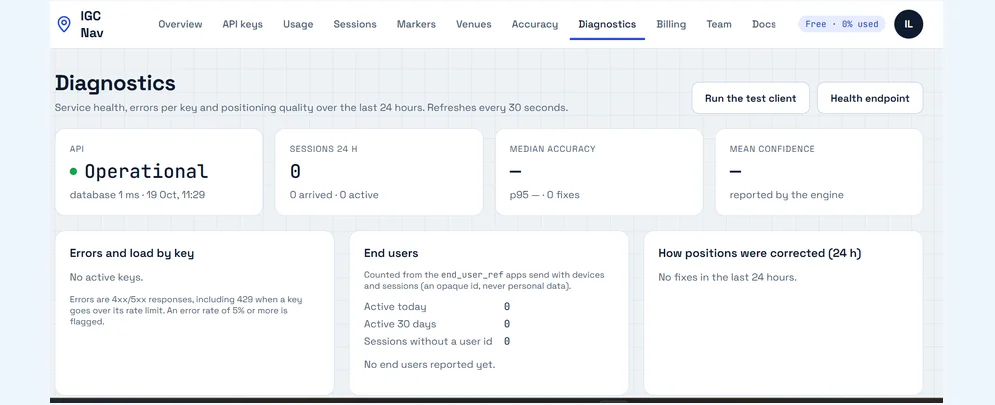Image resolution: width=995 pixels, height=405 pixels.
Task: Click the Diagnostics page heading
Action: click(x=115, y=83)
